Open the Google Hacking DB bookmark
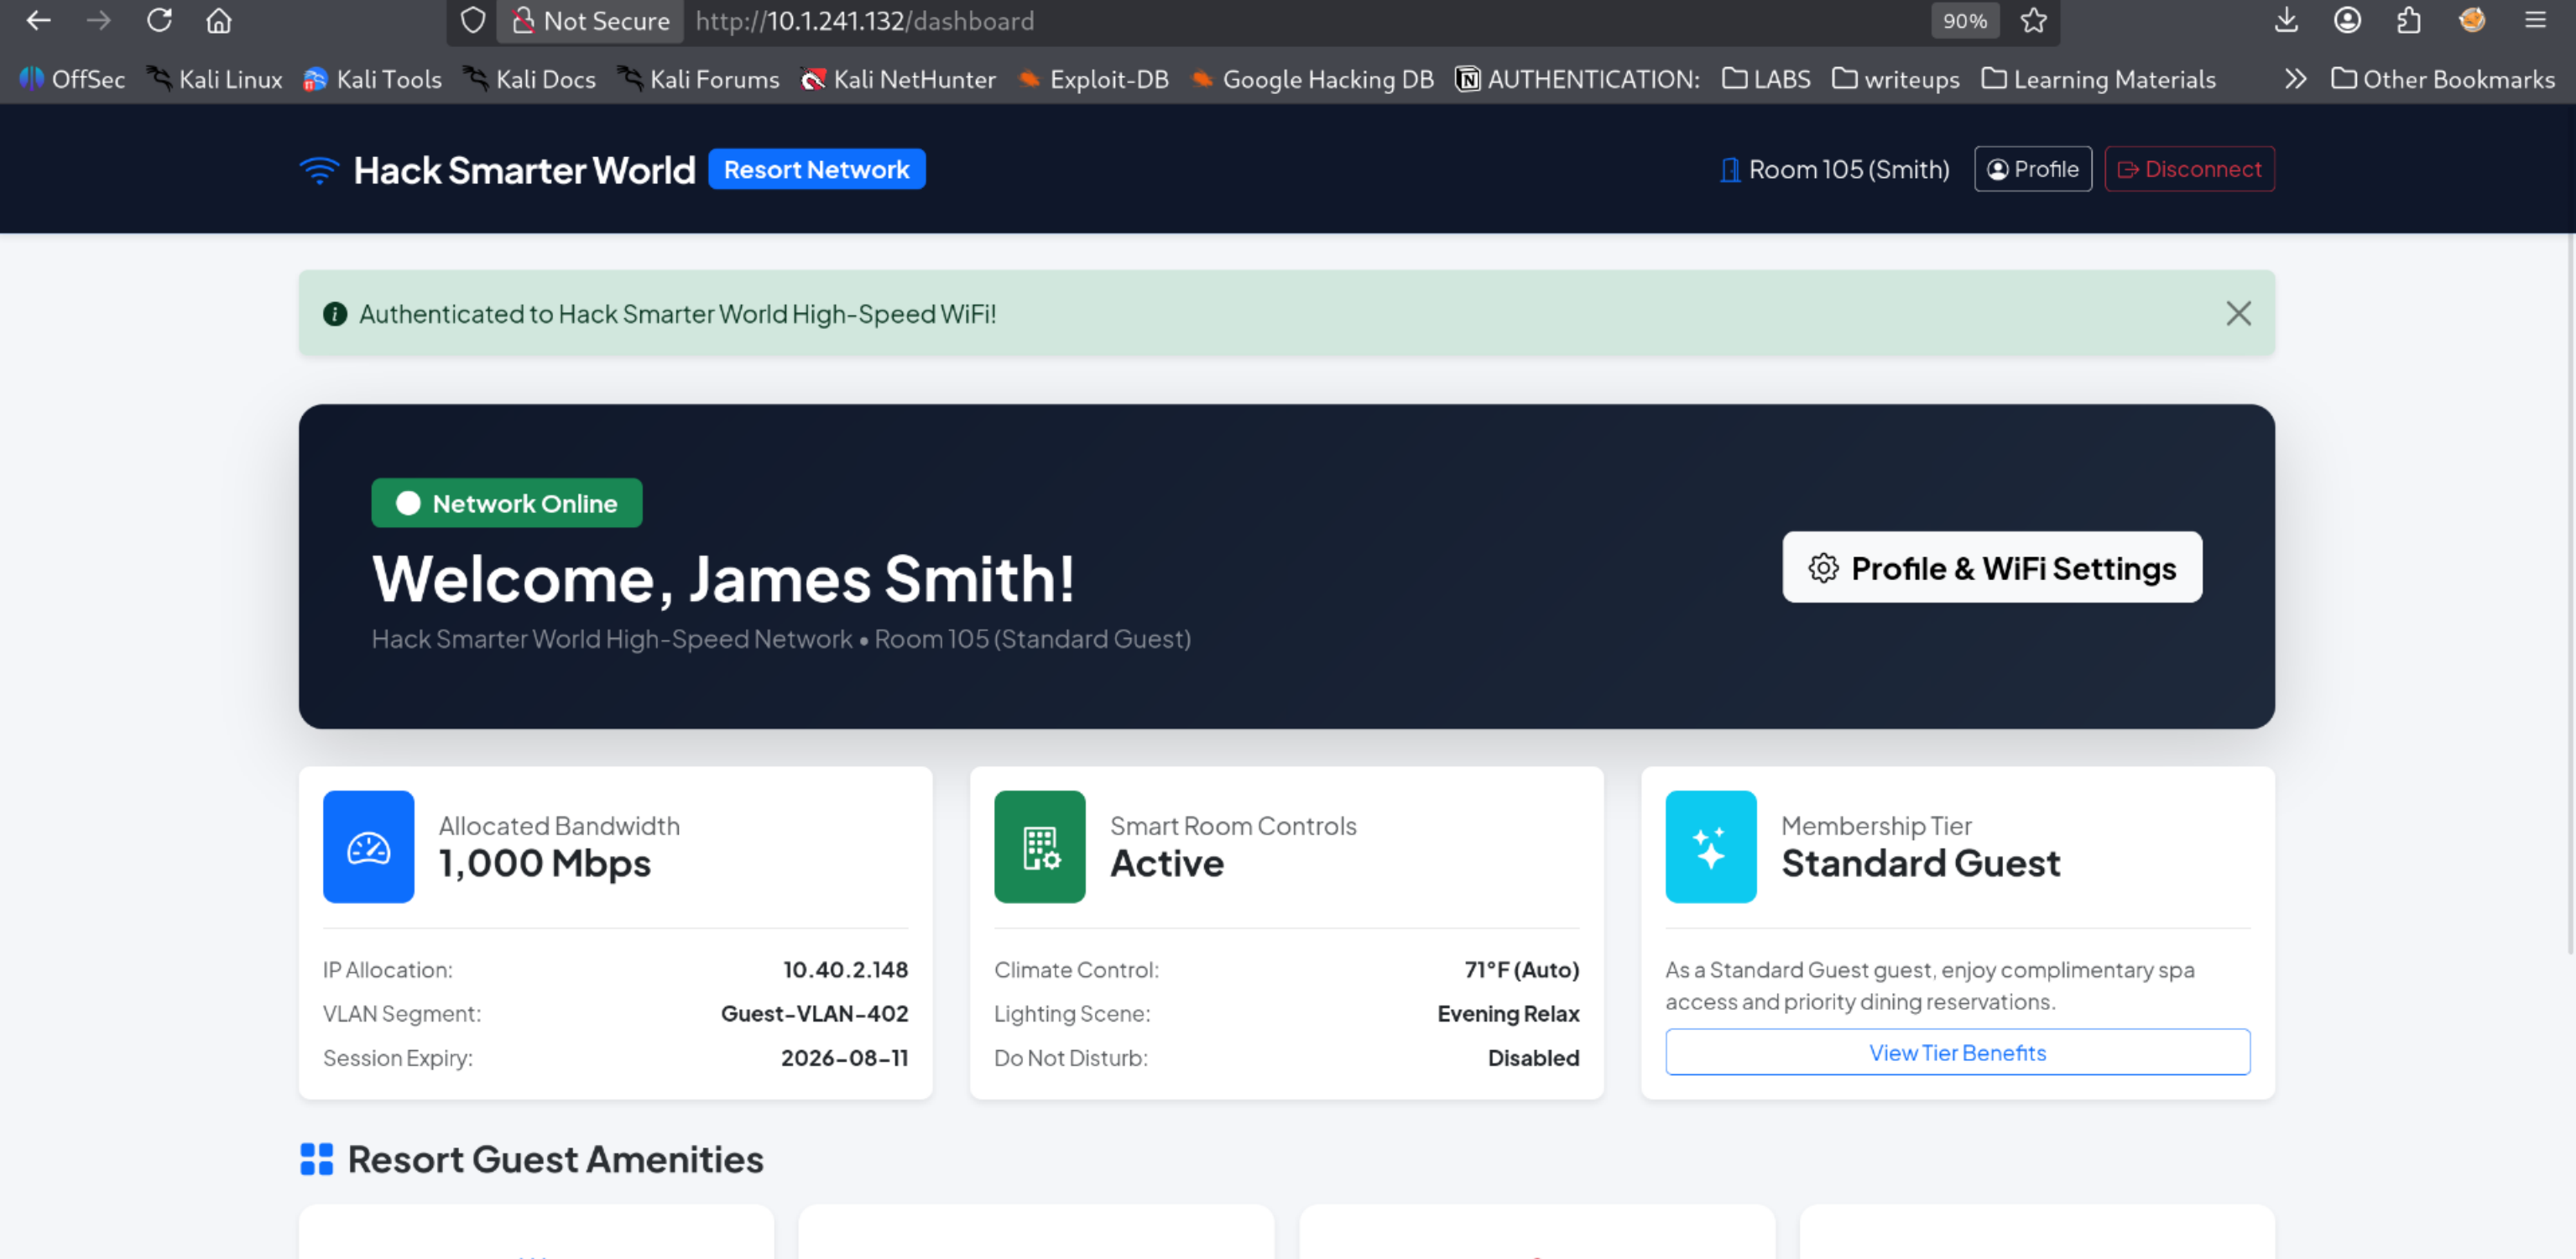Screen dimensions: 2576x1259 pos(1312,79)
